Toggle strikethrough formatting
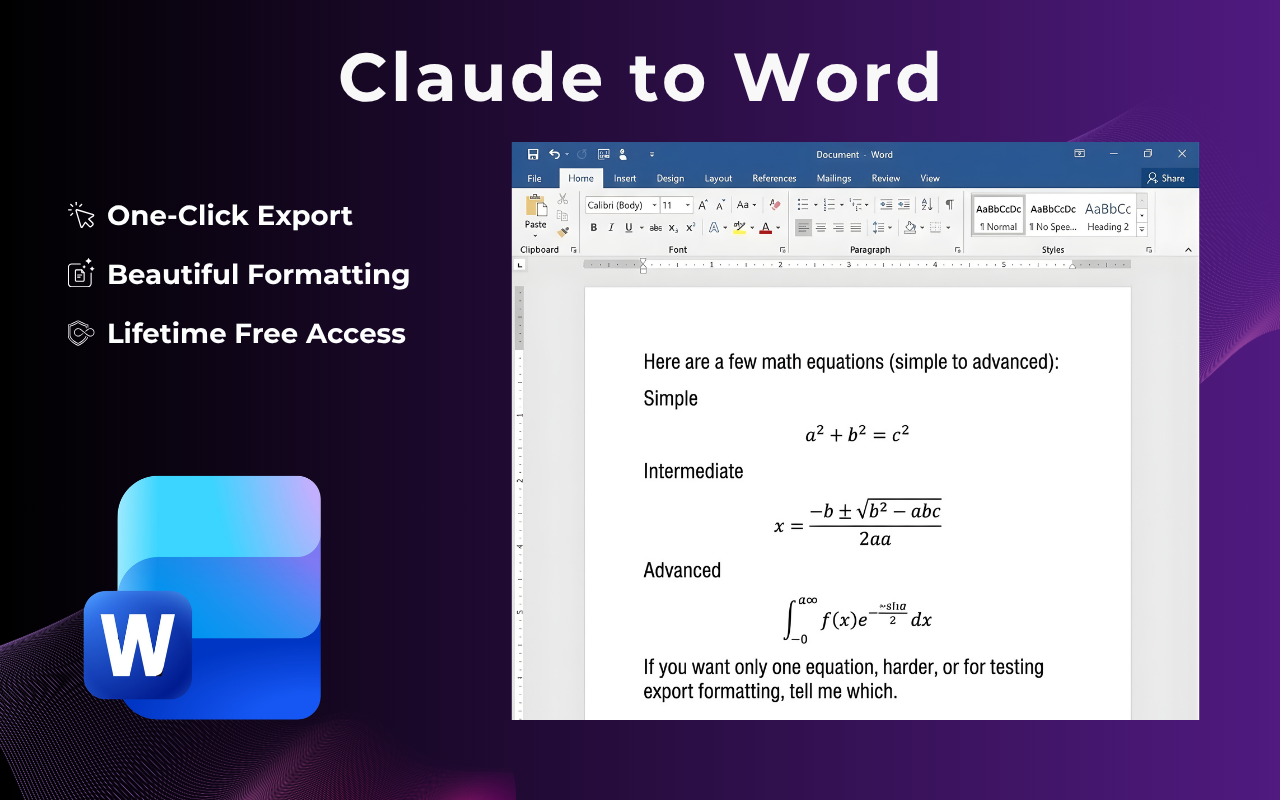This screenshot has height=800, width=1280. [654, 228]
